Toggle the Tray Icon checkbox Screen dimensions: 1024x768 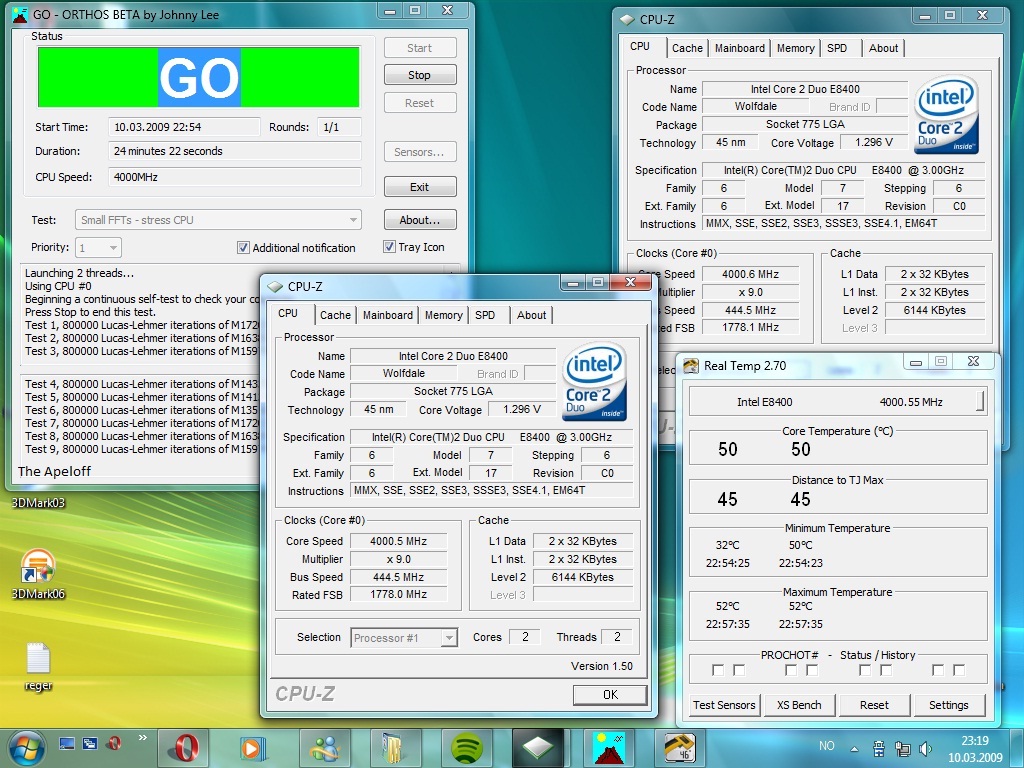click(389, 247)
